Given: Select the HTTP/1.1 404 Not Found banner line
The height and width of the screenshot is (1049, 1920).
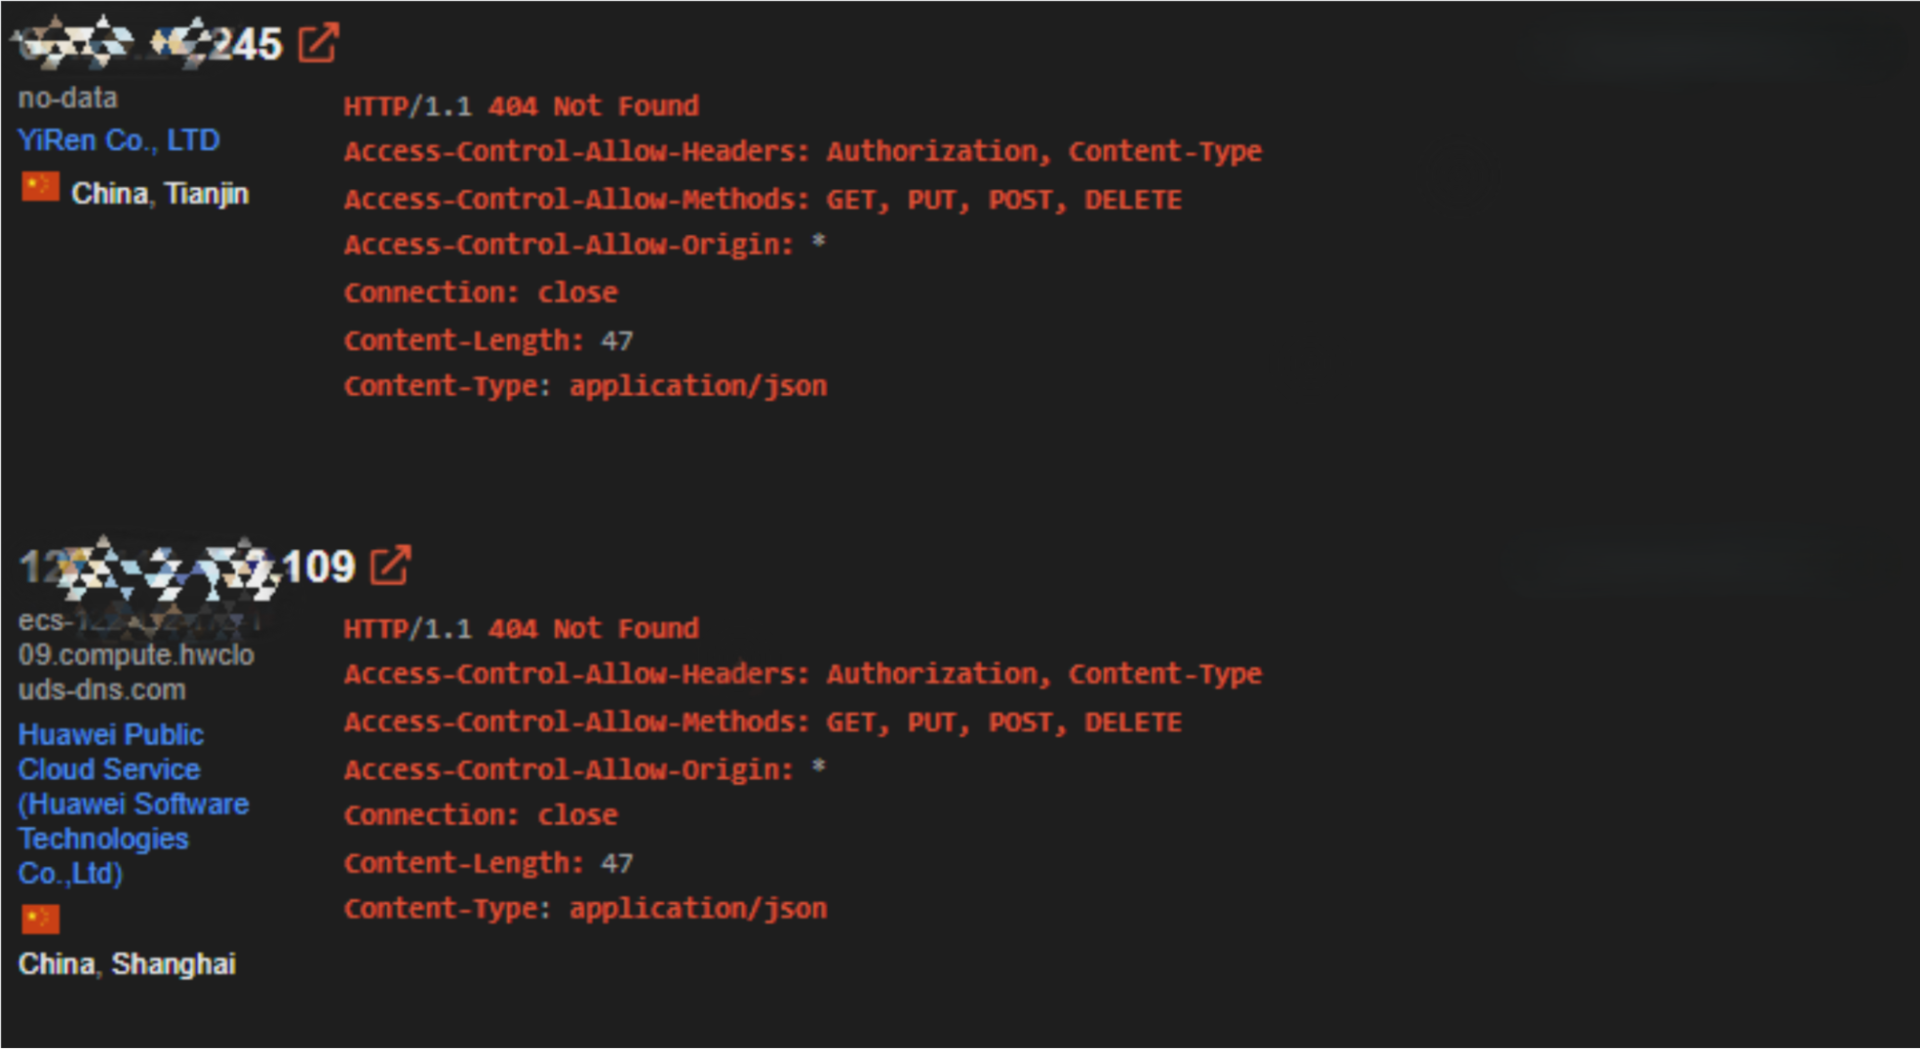Looking at the screenshot, I should pyautogui.click(x=521, y=105).
